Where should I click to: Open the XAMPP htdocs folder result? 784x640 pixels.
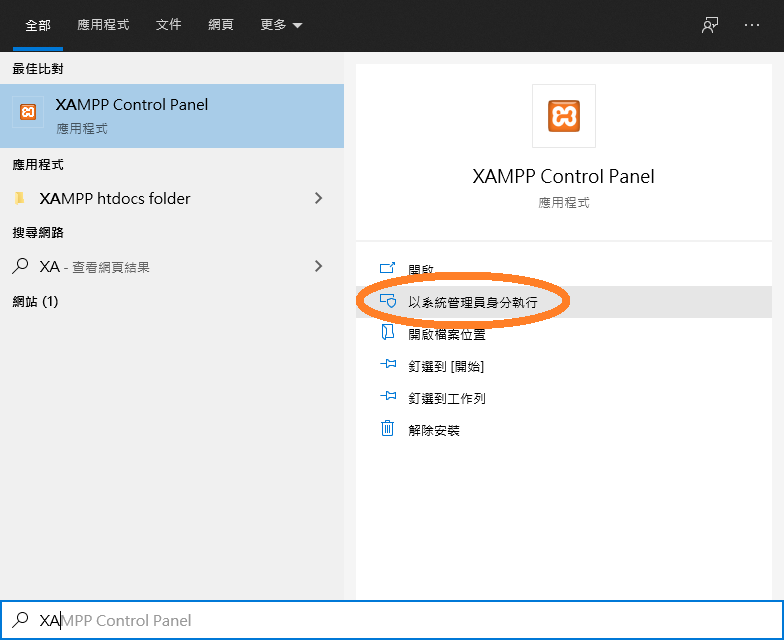click(172, 198)
